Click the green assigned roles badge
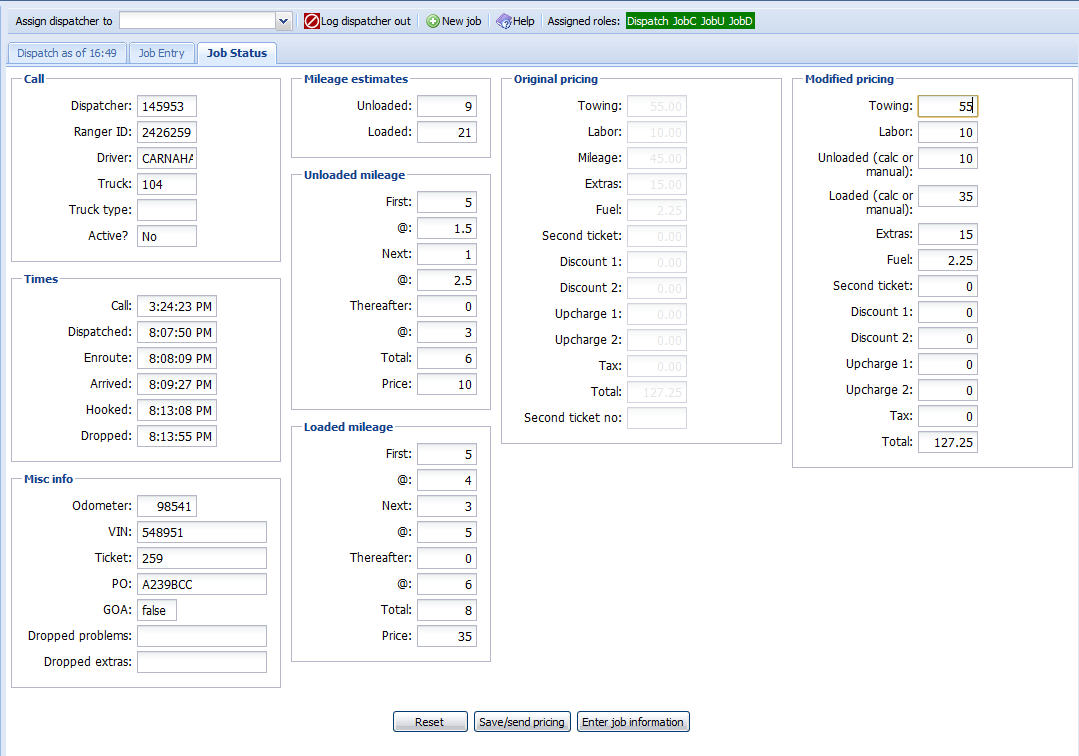 pos(690,21)
